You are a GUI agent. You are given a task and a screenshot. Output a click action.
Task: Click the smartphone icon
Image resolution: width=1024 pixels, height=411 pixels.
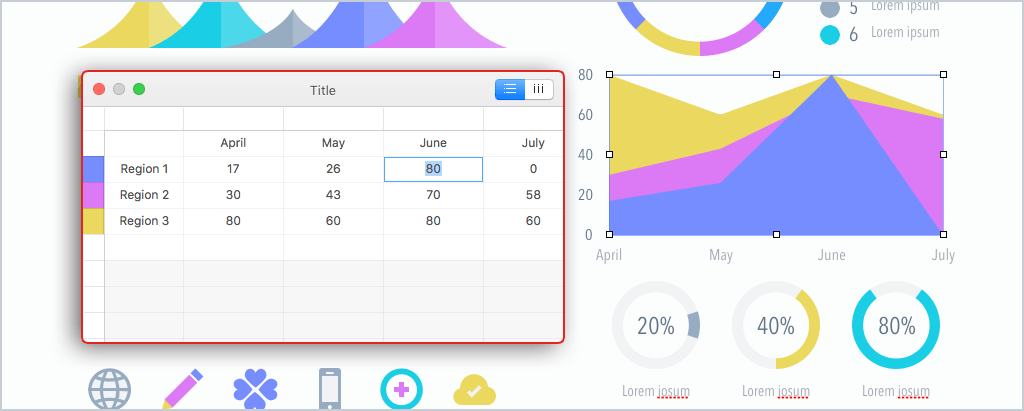pos(330,389)
